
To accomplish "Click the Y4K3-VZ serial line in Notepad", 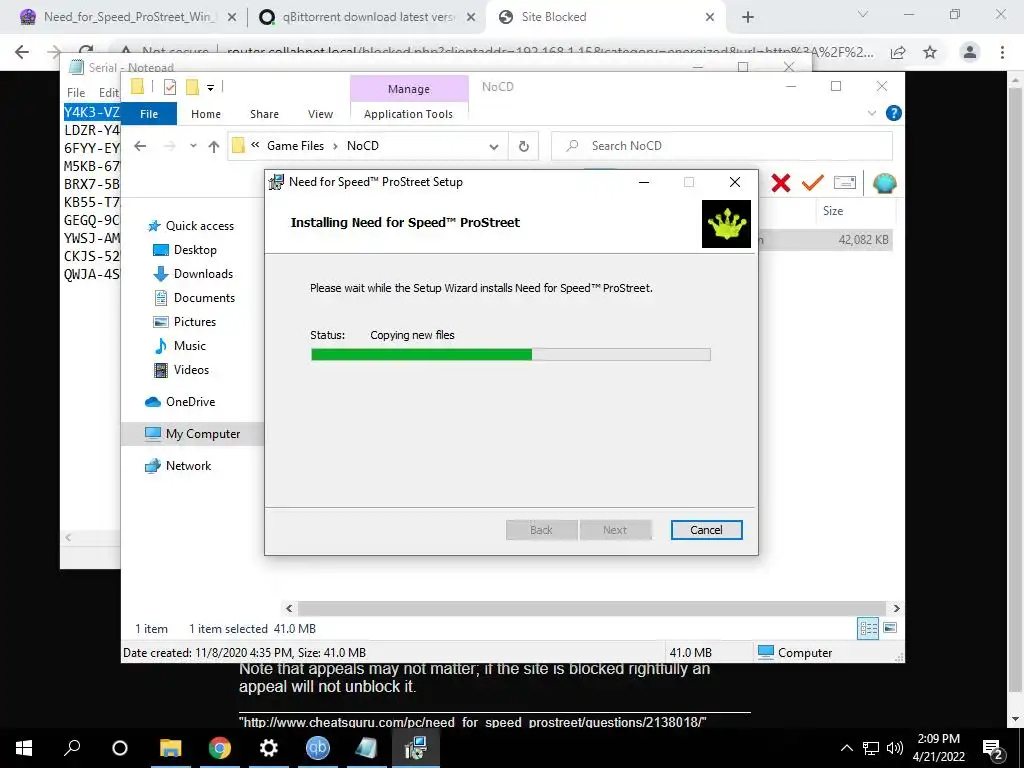I will click(x=92, y=112).
